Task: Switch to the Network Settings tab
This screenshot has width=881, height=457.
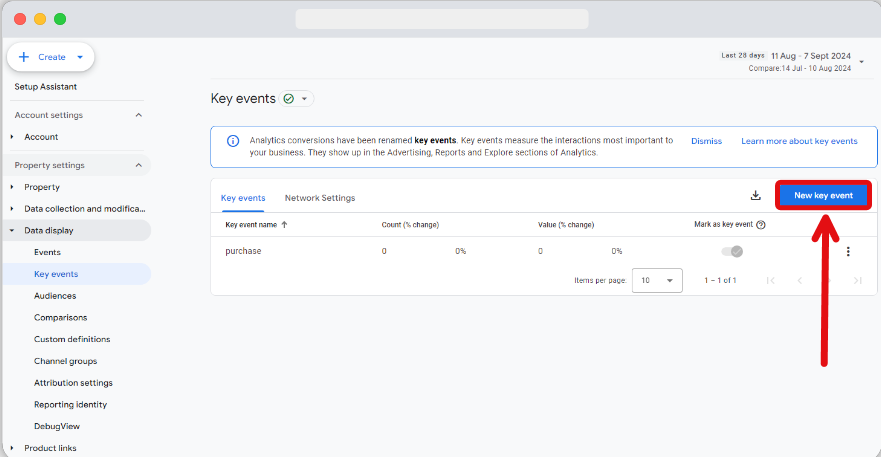Action: (x=320, y=198)
